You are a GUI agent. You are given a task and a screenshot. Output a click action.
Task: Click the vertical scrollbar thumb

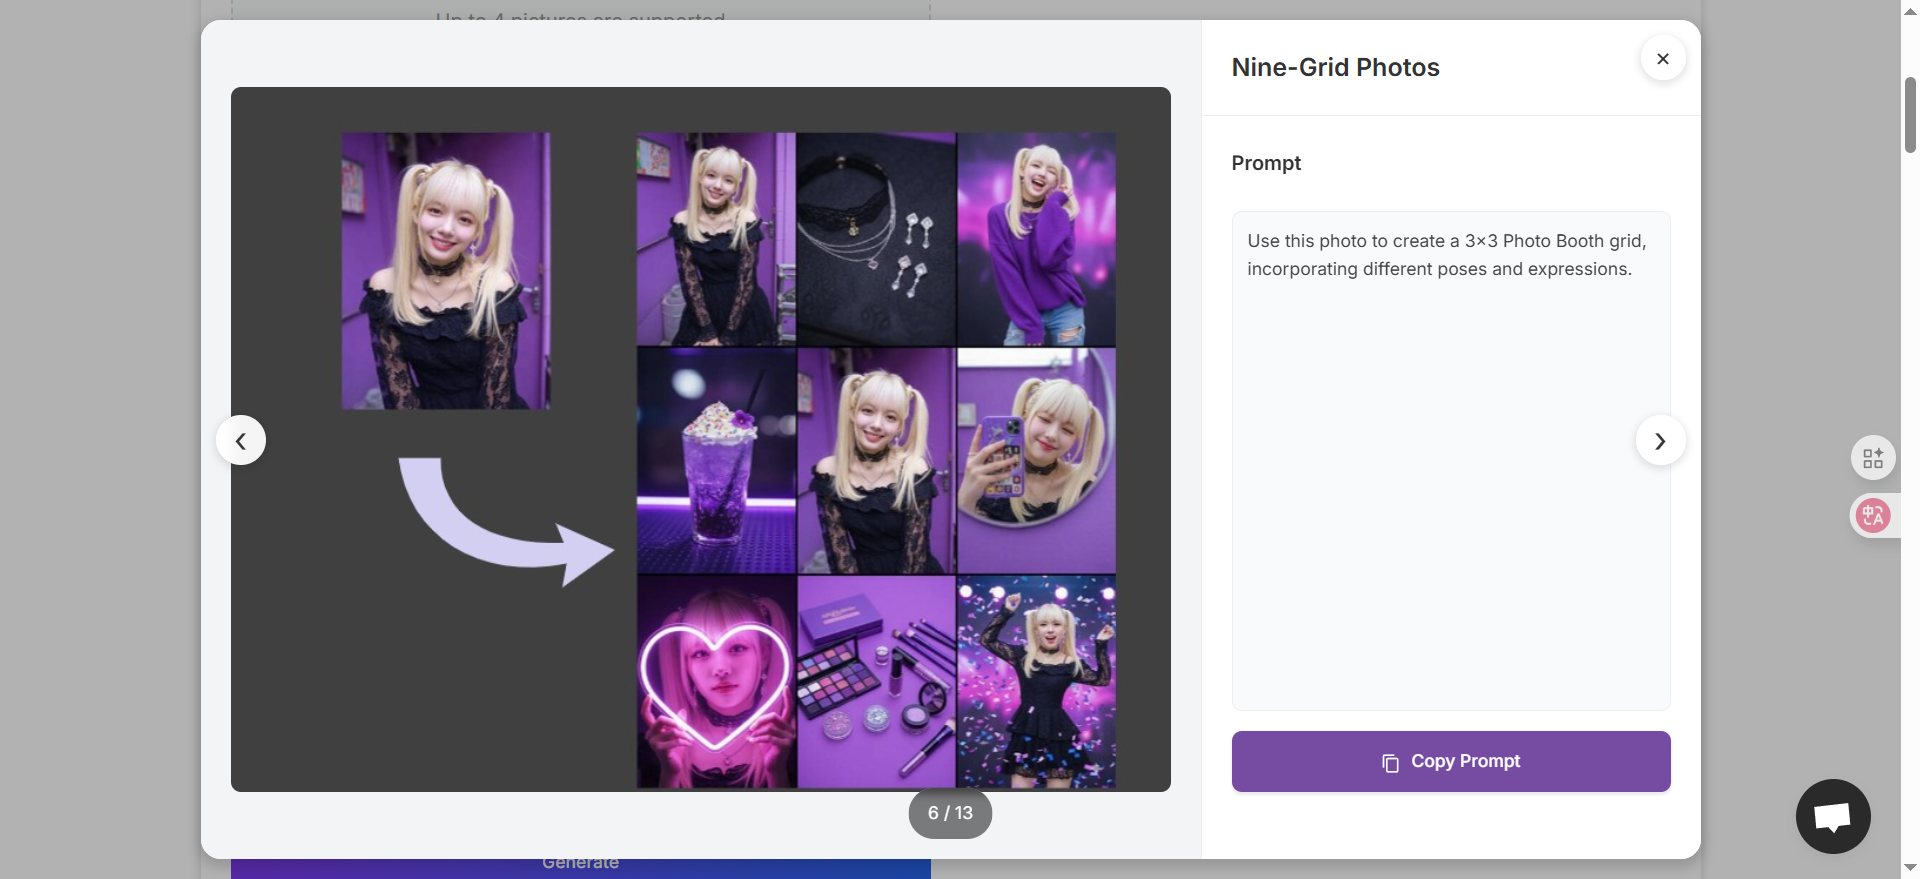coord(1910,115)
